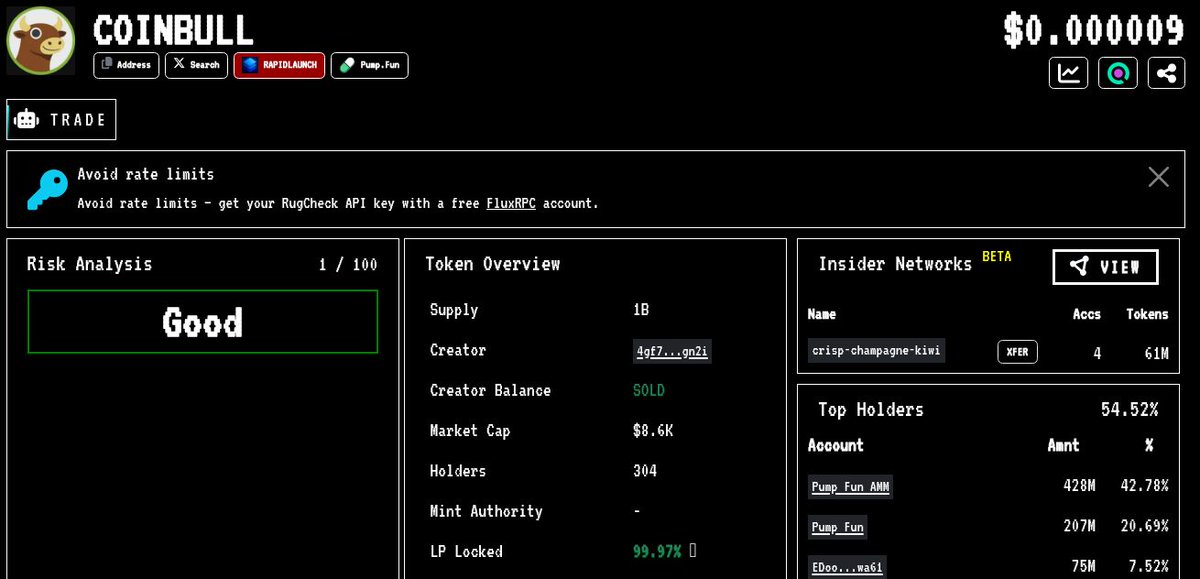The width and height of the screenshot is (1200, 579).
Task: Copy token address with Address button
Action: [x=126, y=65]
